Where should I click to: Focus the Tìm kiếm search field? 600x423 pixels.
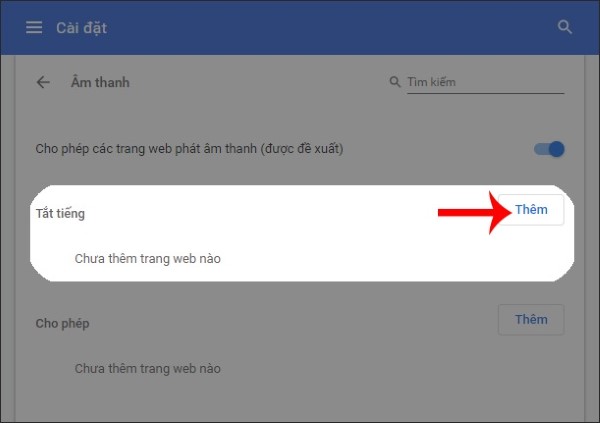click(x=485, y=82)
